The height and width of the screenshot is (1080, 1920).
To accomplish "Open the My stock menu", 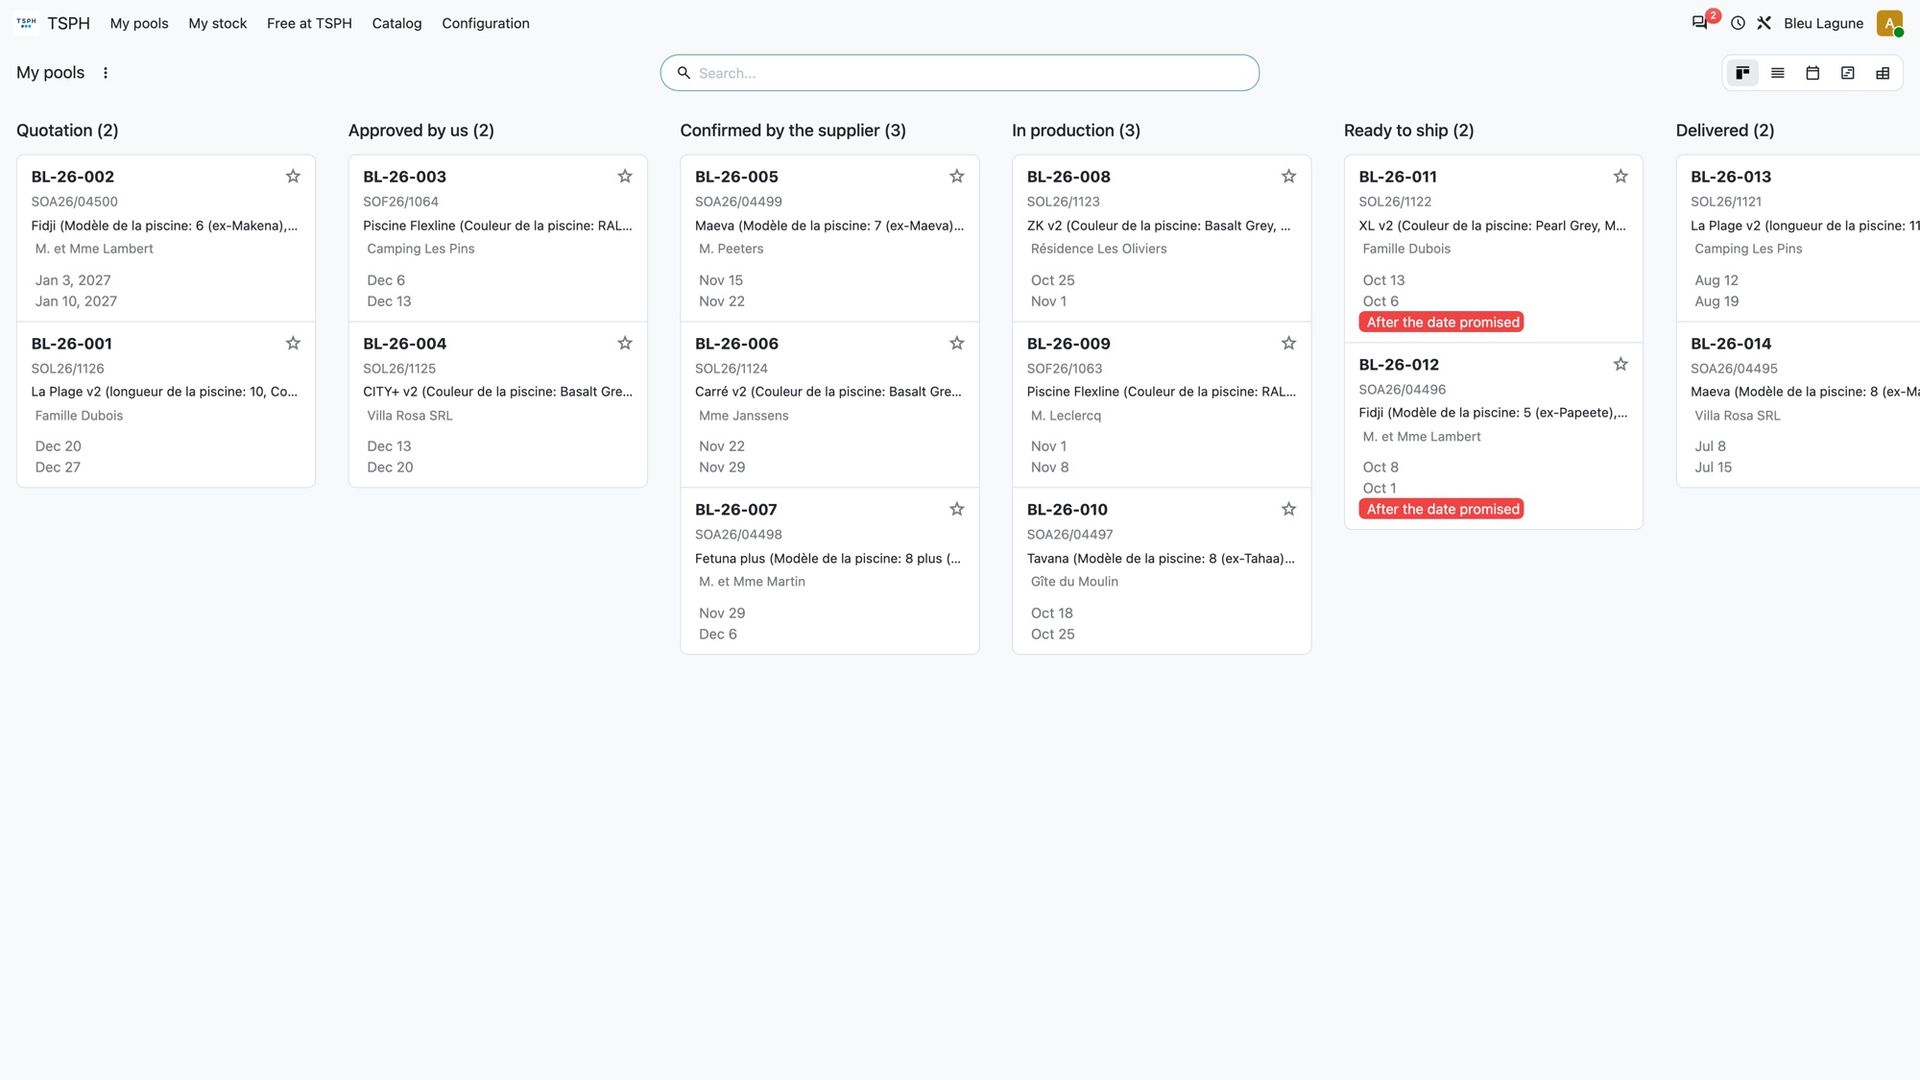I will point(217,23).
